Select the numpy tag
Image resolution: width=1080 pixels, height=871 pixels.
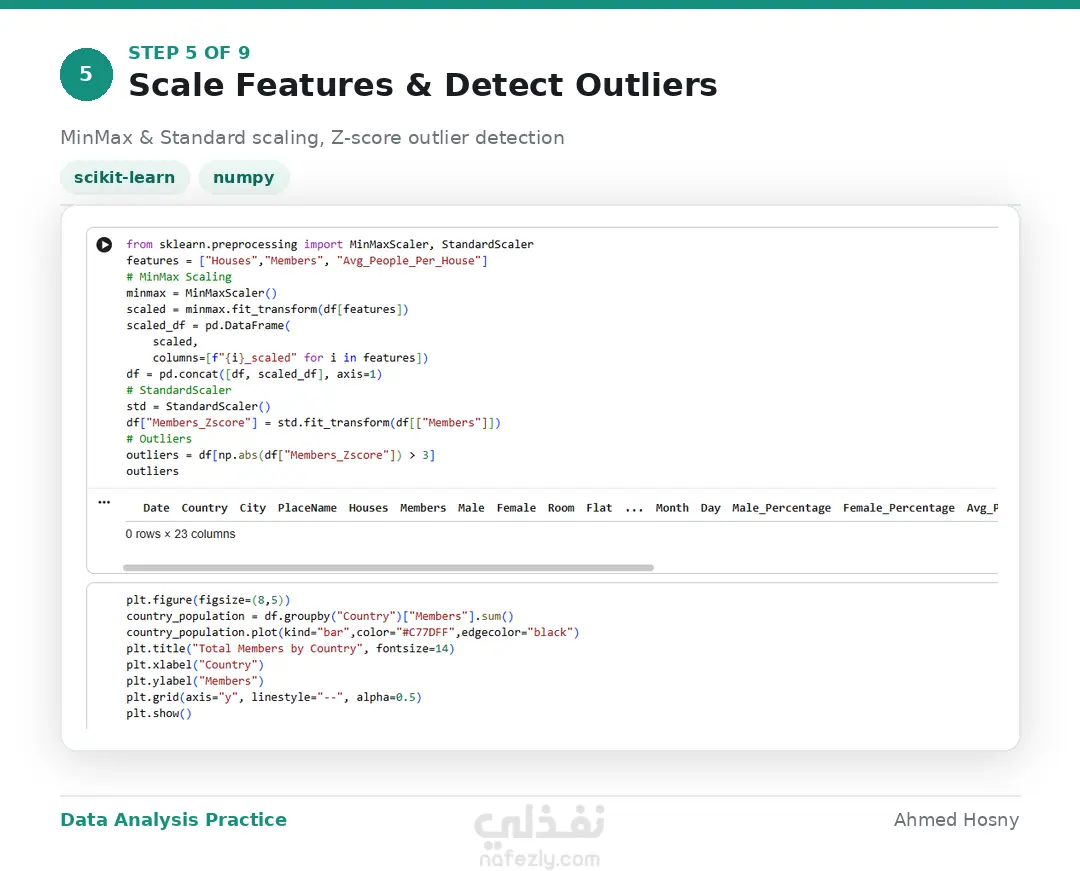point(244,178)
